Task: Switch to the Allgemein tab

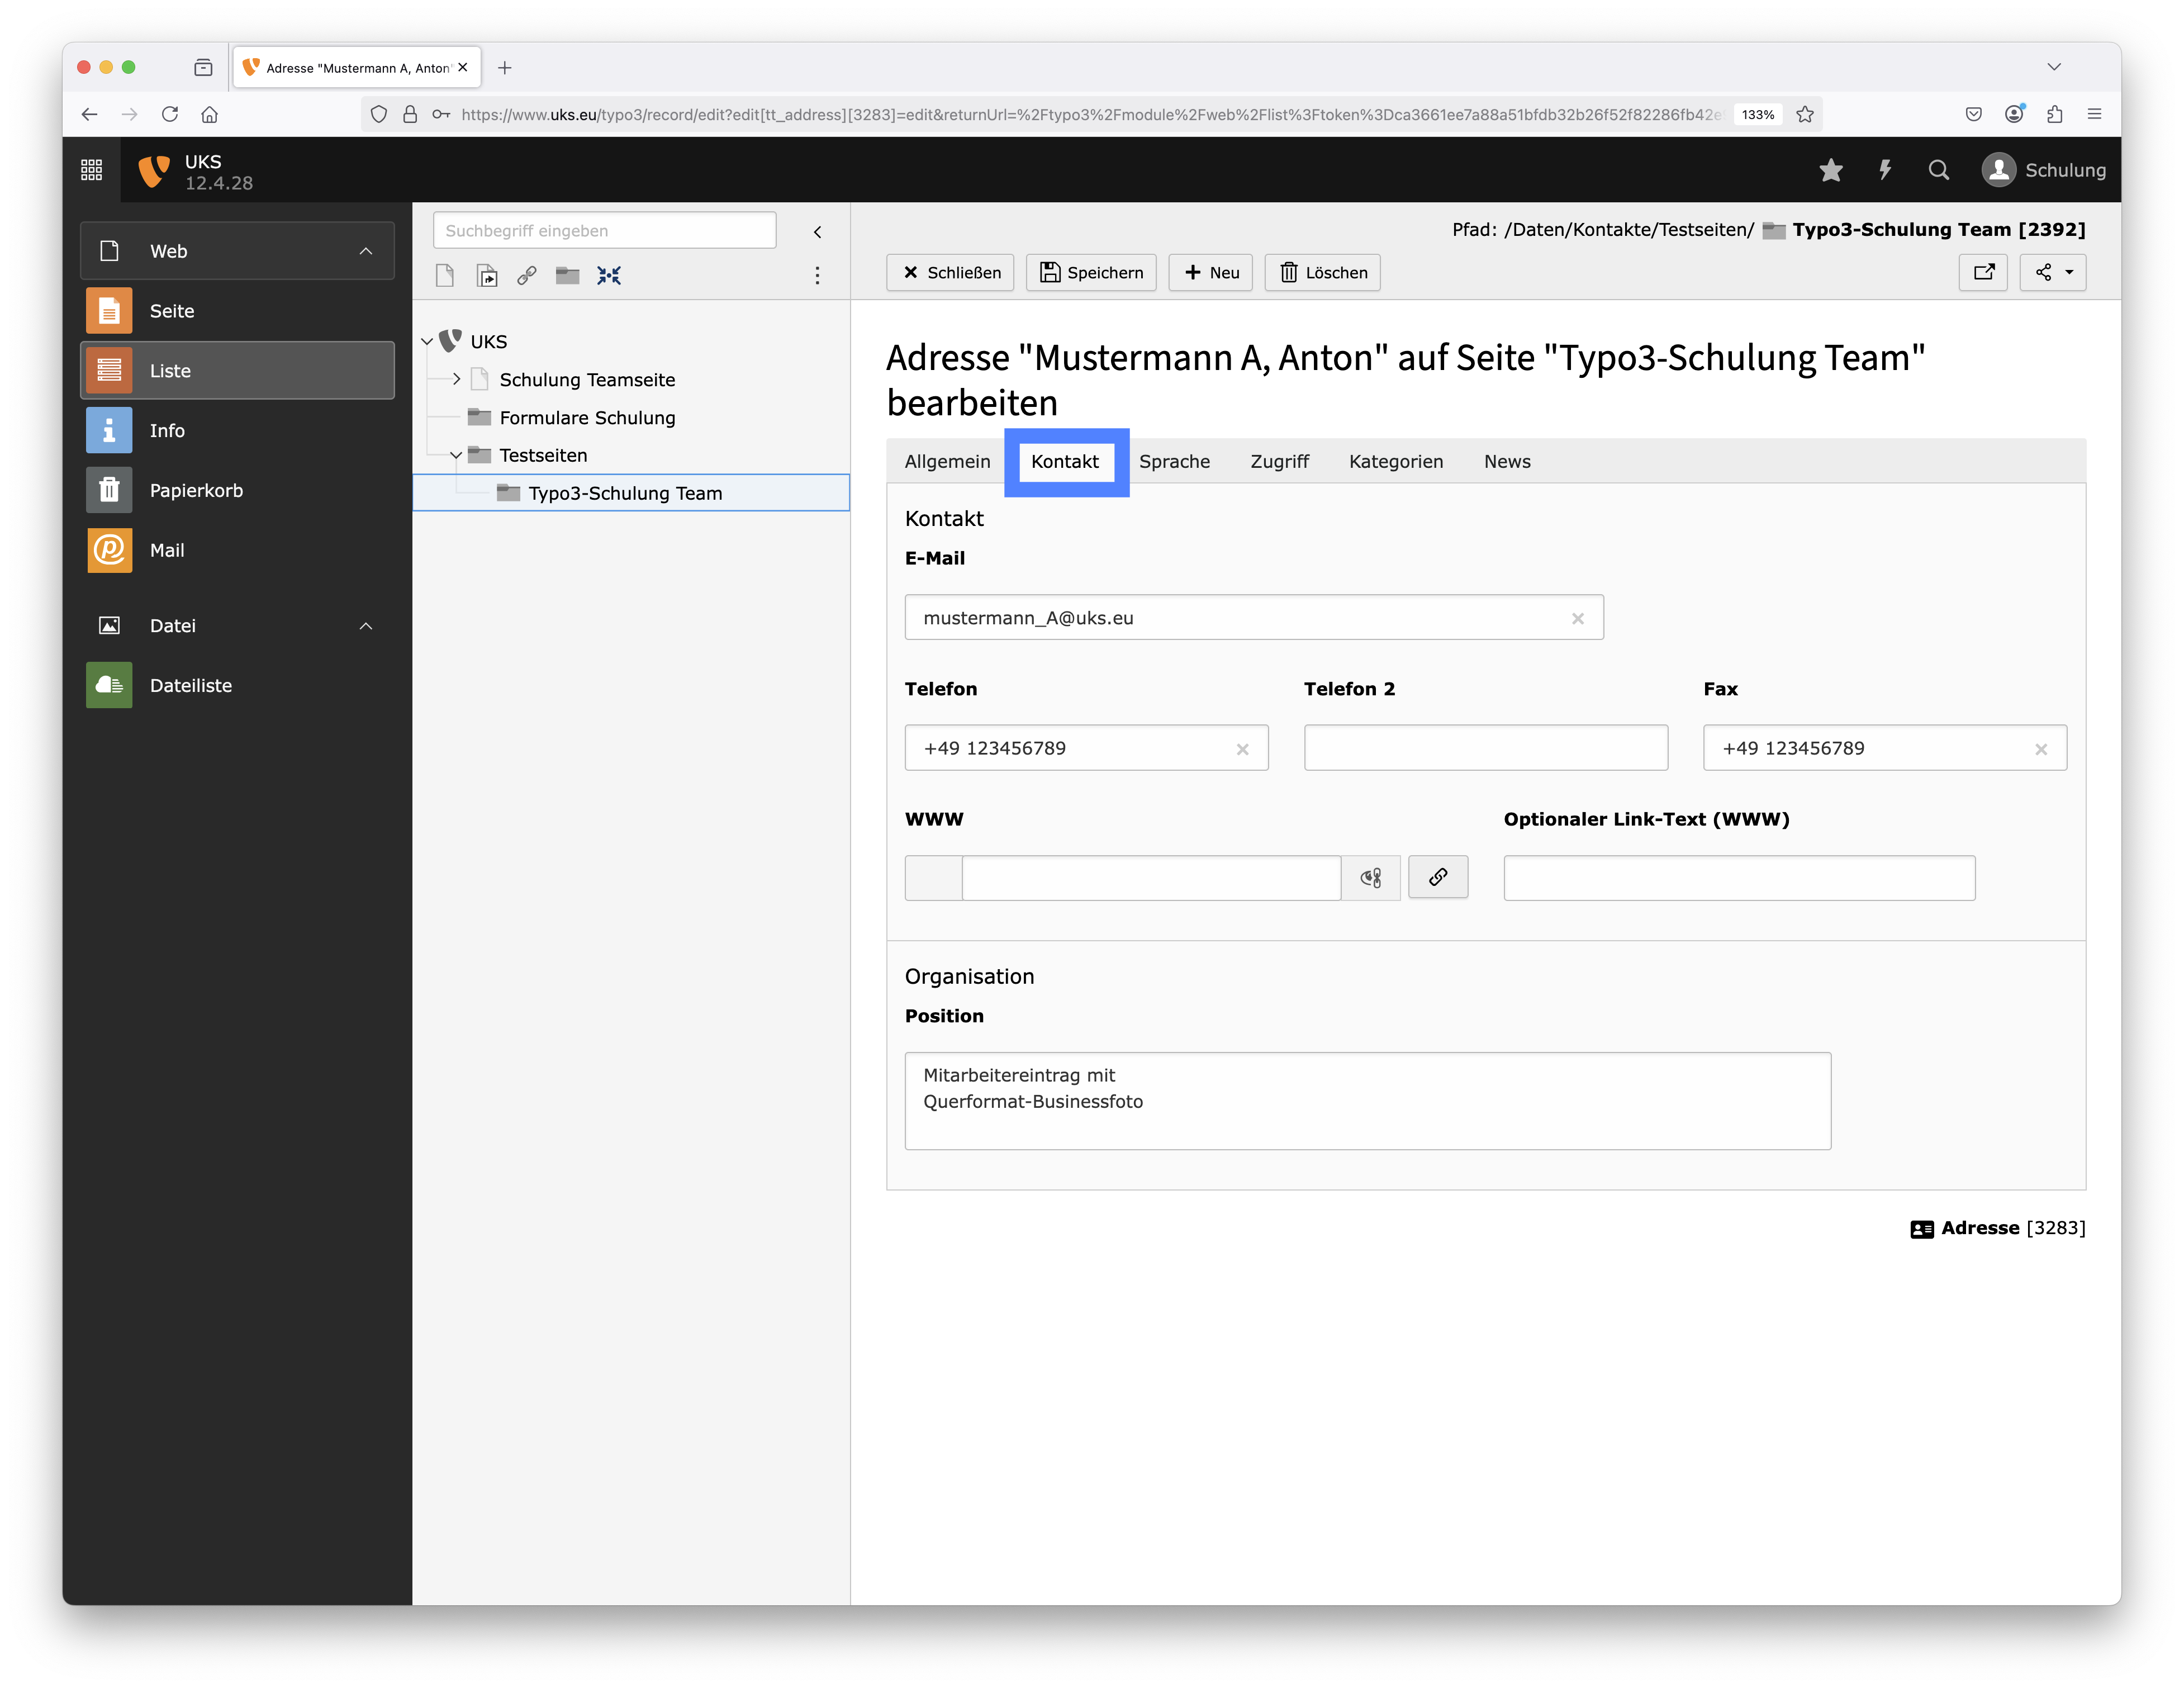Action: point(946,461)
